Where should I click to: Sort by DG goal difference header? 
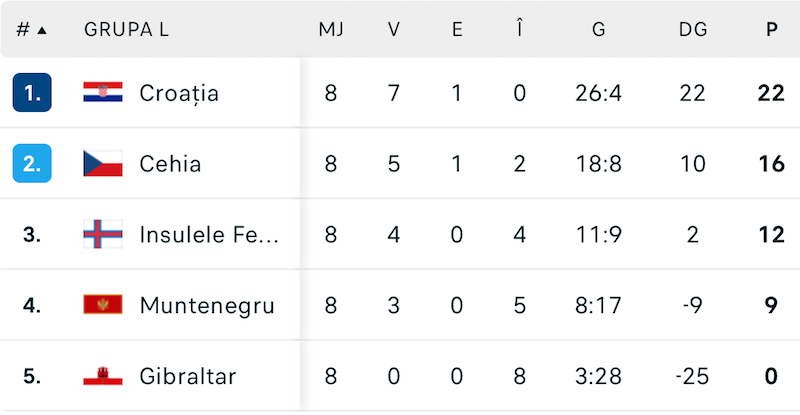pos(693,30)
